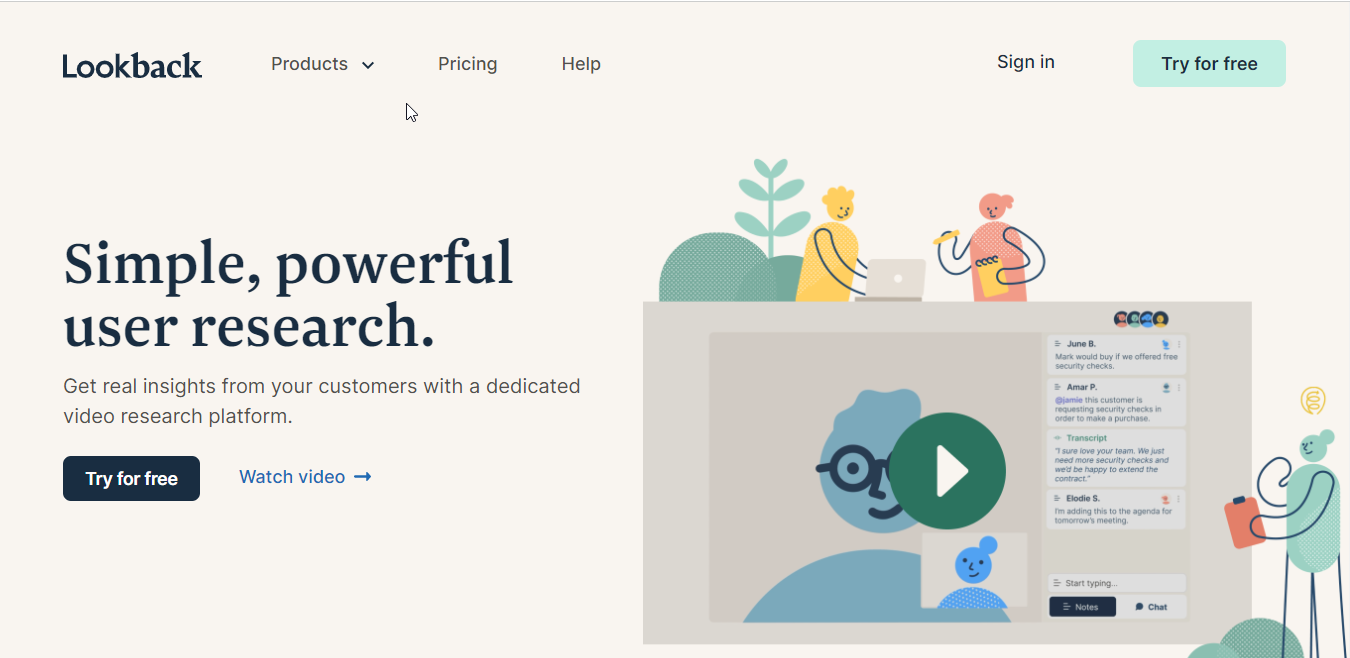
Task: Click the Lookback logo
Action: click(131, 64)
